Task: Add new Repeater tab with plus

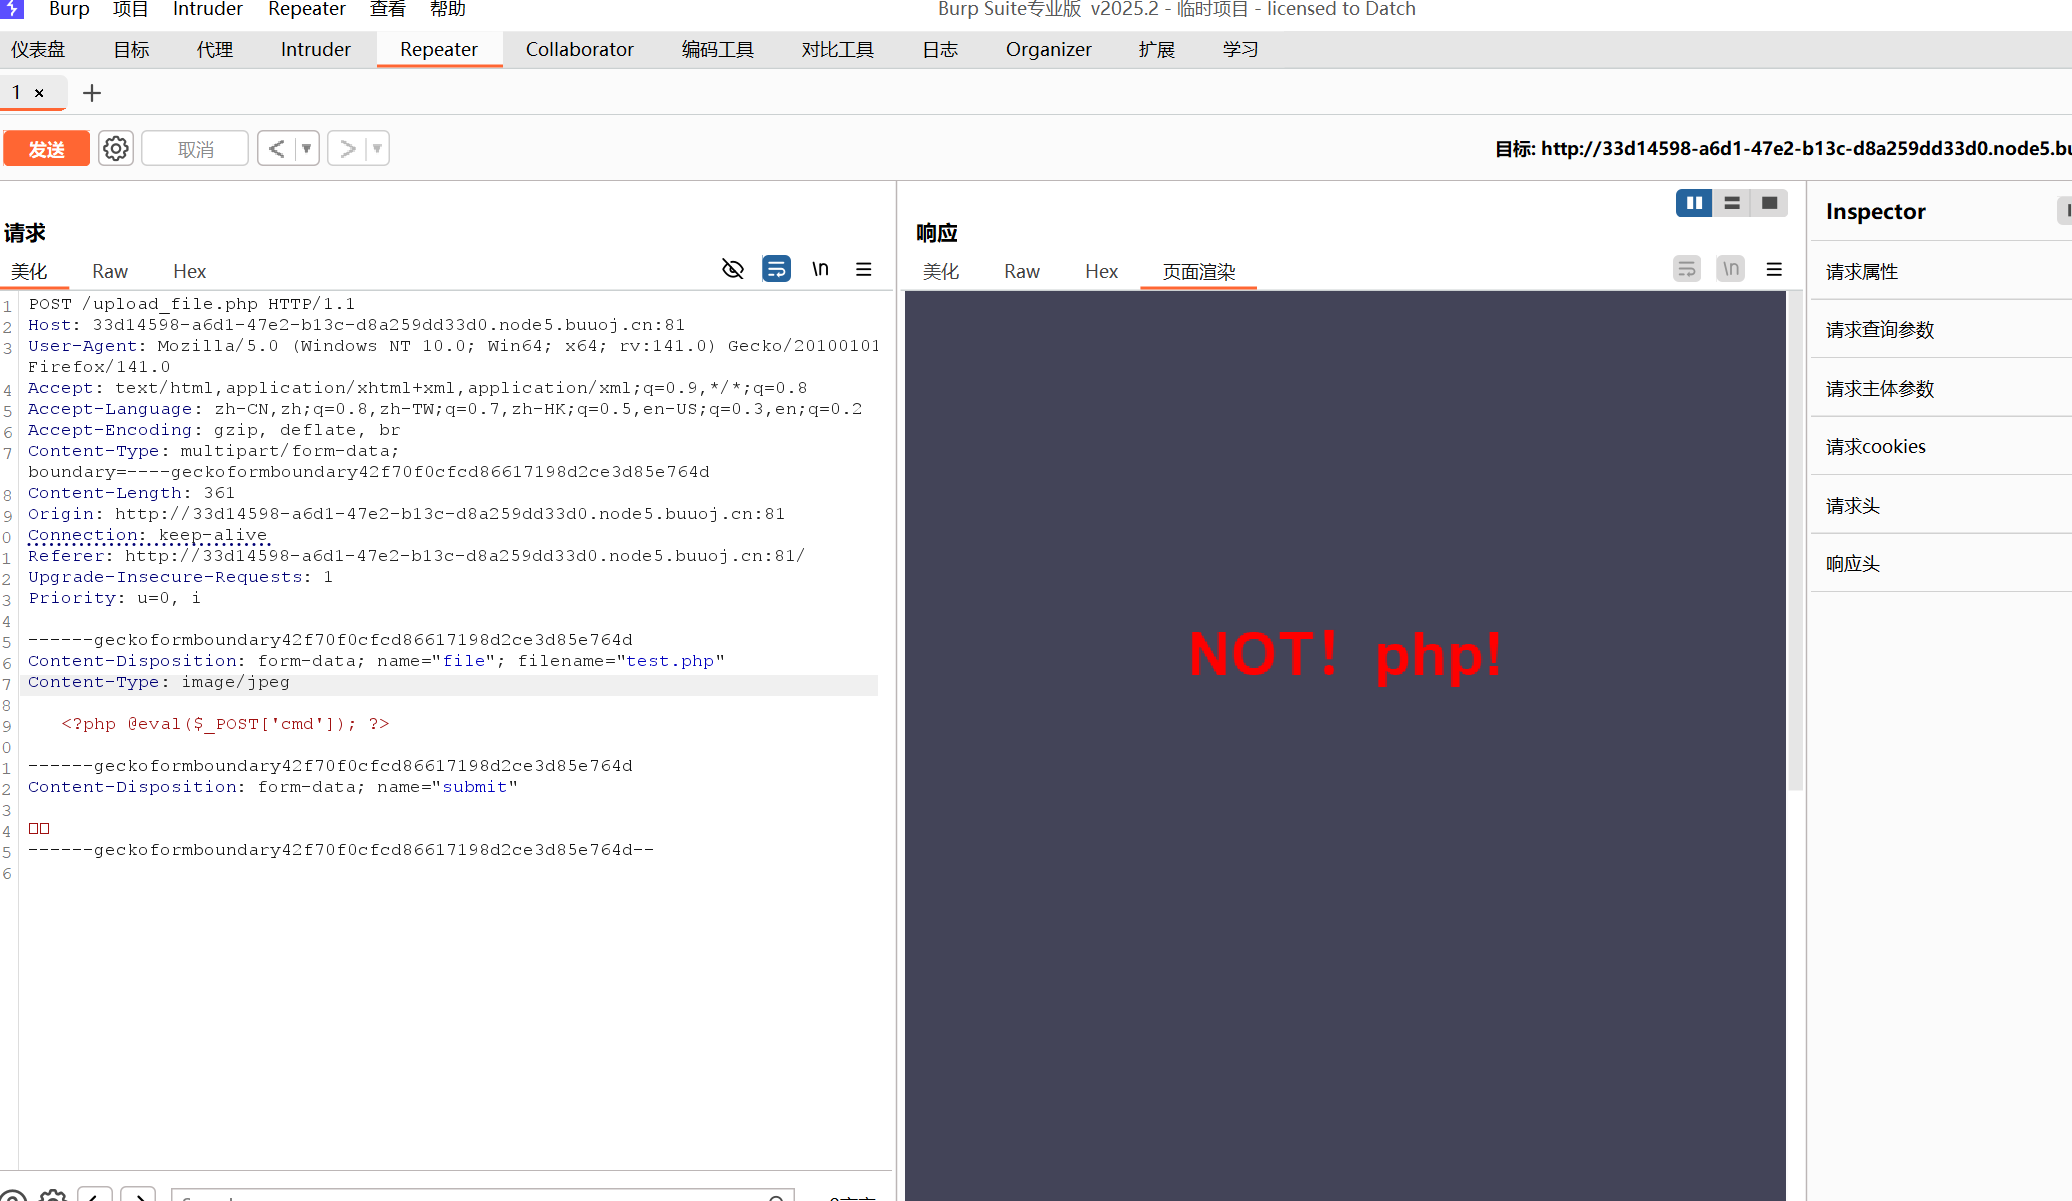Action: pyautogui.click(x=92, y=93)
